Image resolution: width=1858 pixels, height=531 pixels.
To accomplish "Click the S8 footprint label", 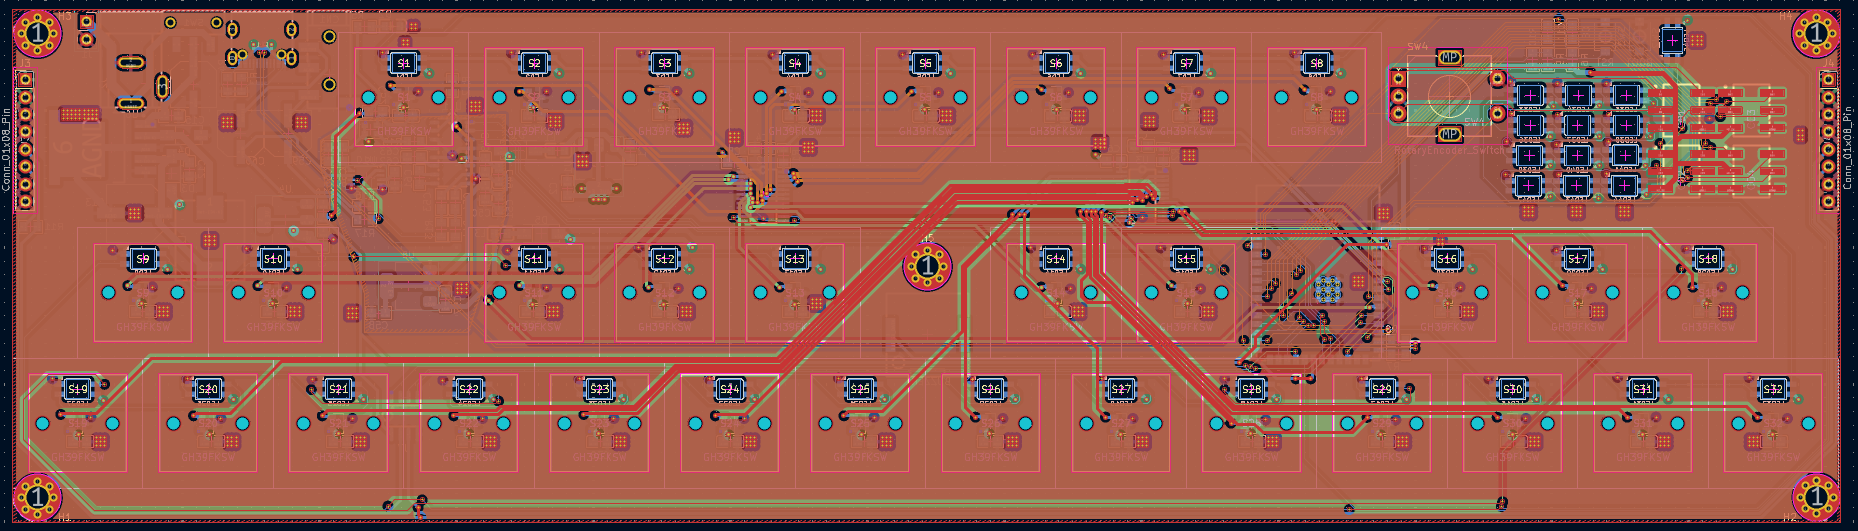I will tap(1317, 63).
